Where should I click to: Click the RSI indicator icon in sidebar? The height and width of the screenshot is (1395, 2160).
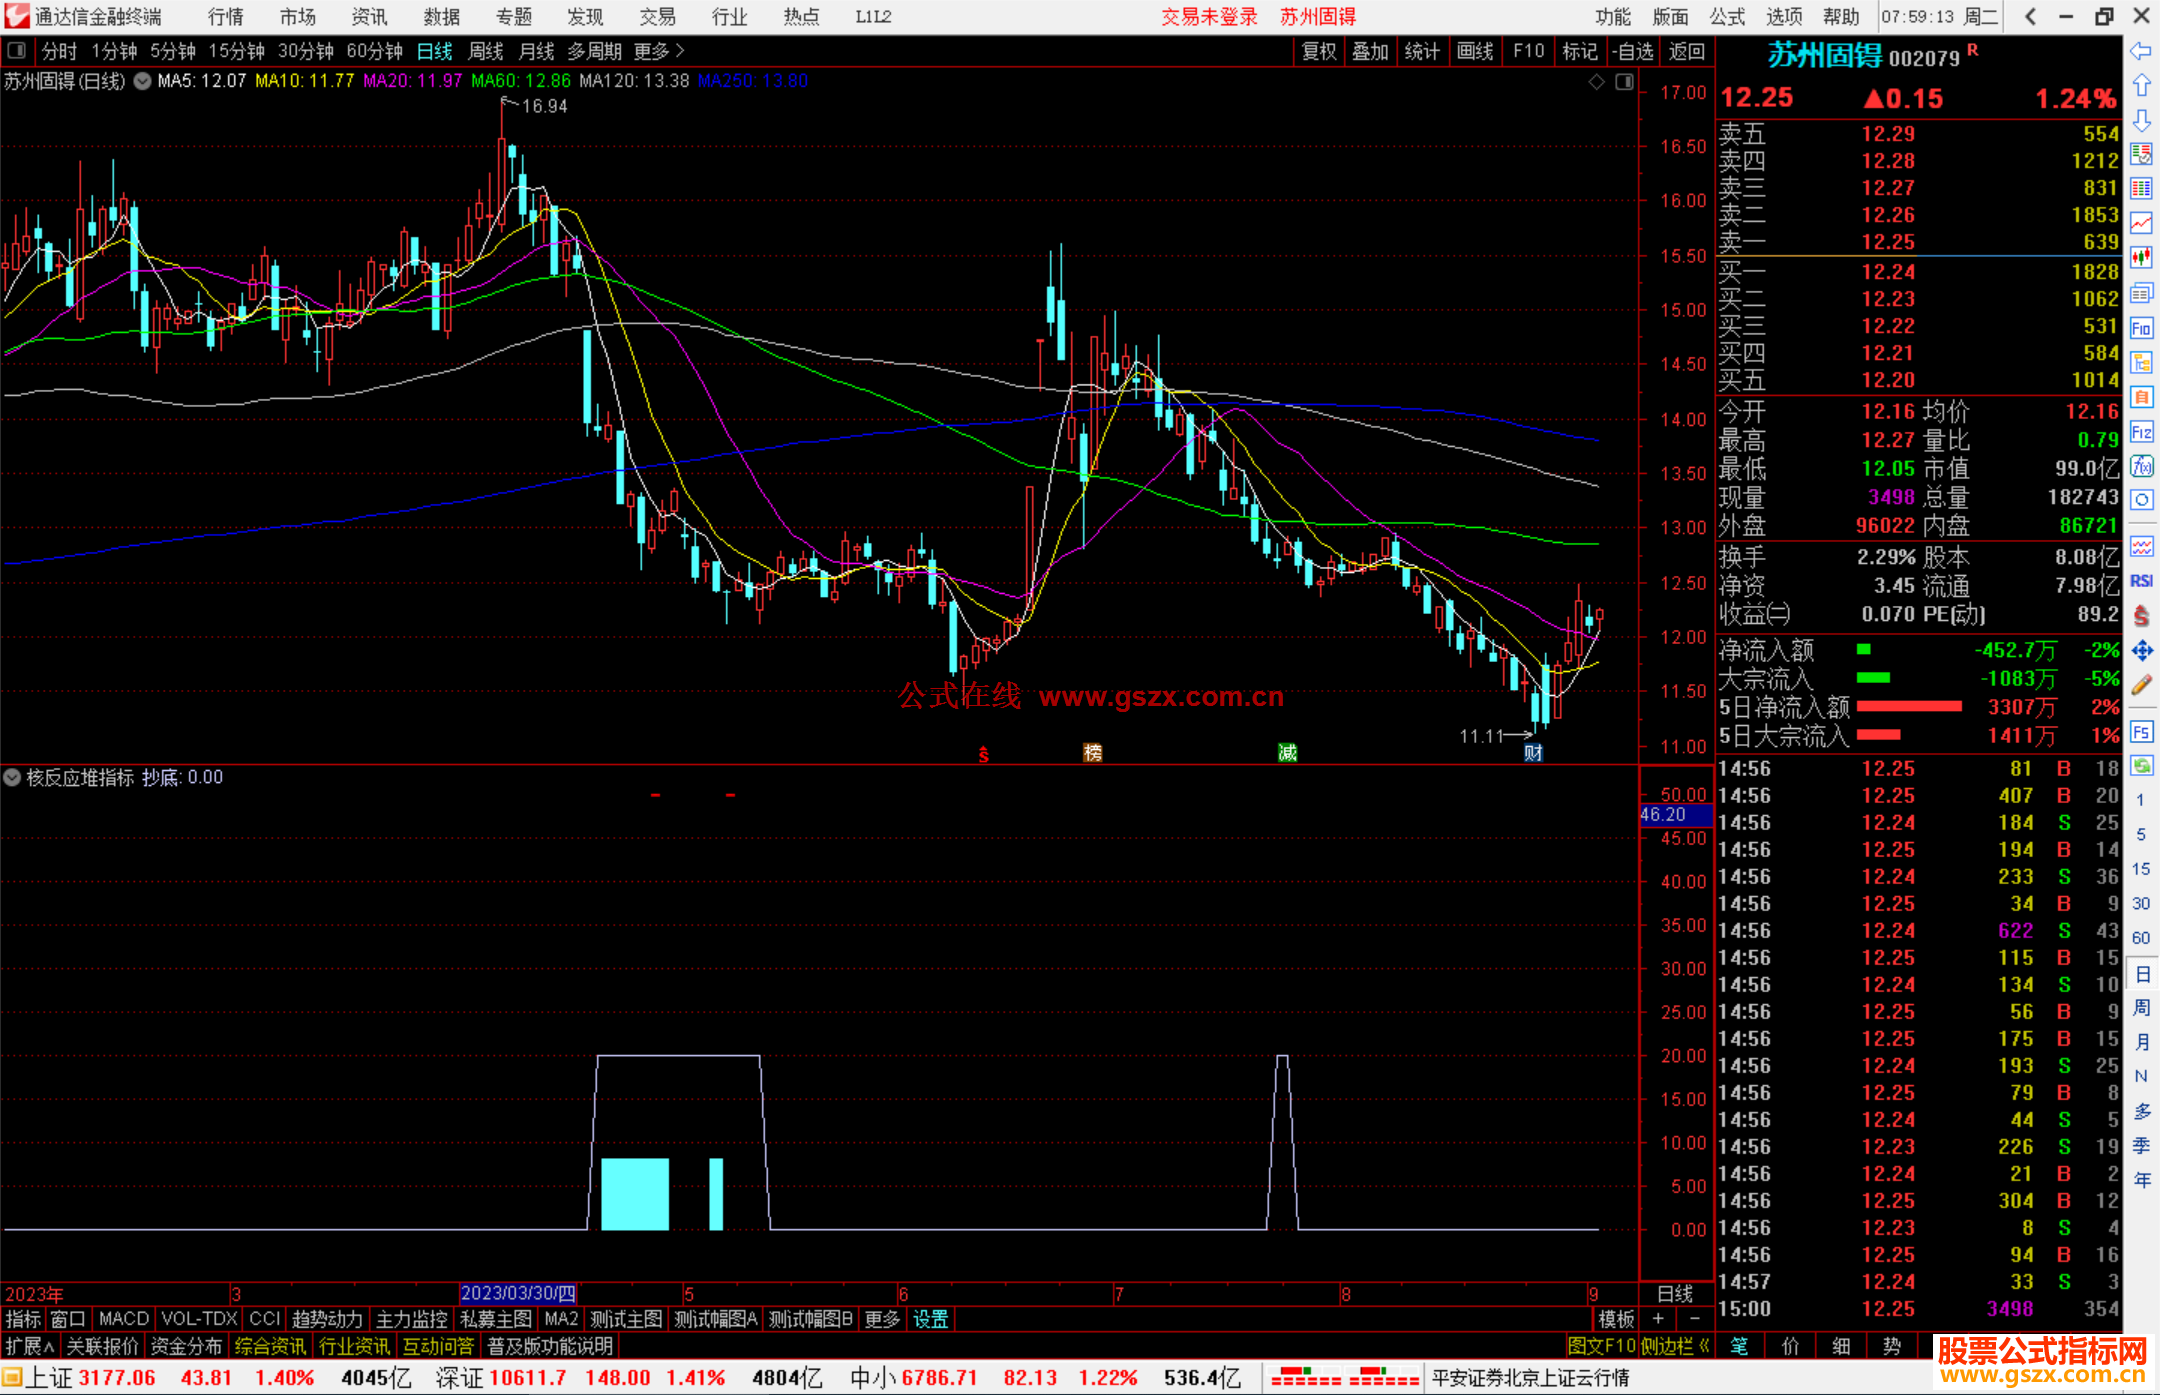click(x=2141, y=581)
